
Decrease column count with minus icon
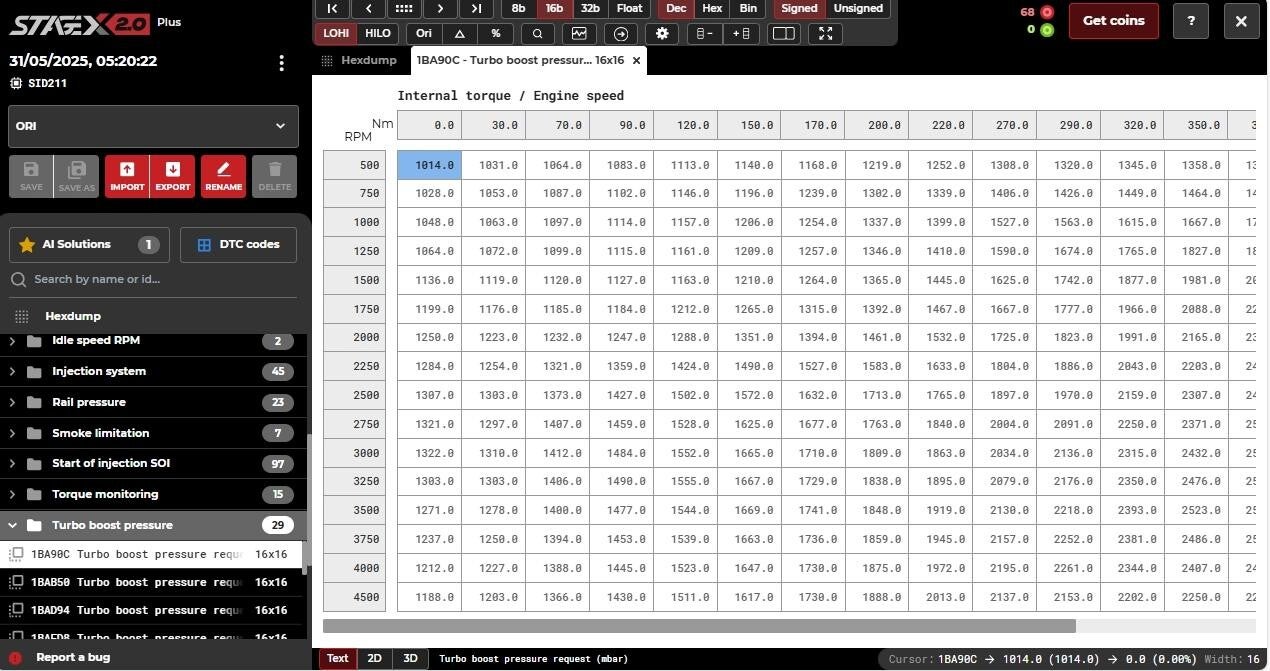point(704,33)
